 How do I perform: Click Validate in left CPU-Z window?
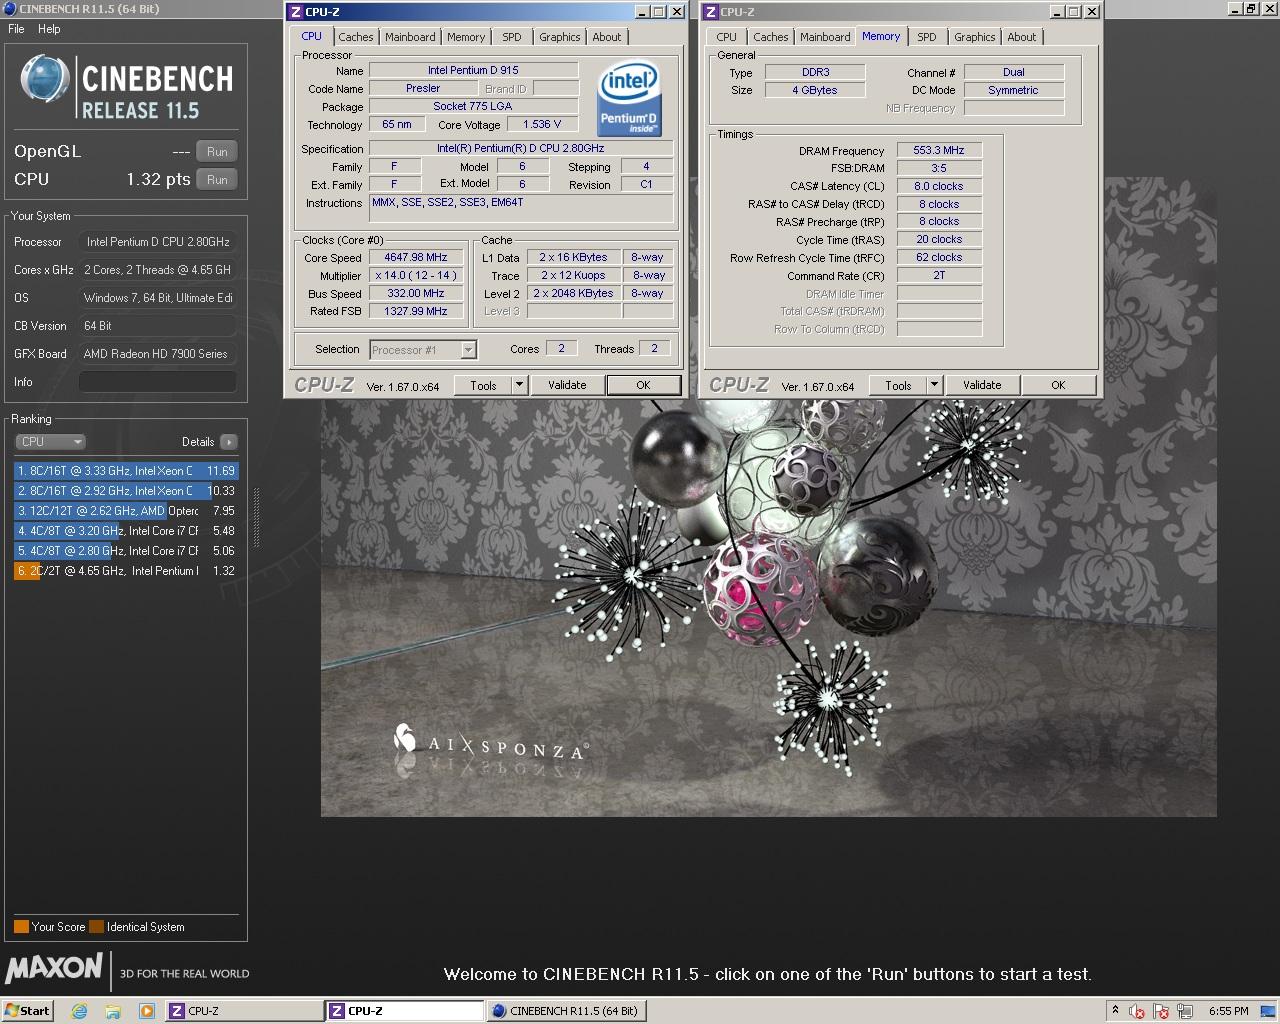567,385
